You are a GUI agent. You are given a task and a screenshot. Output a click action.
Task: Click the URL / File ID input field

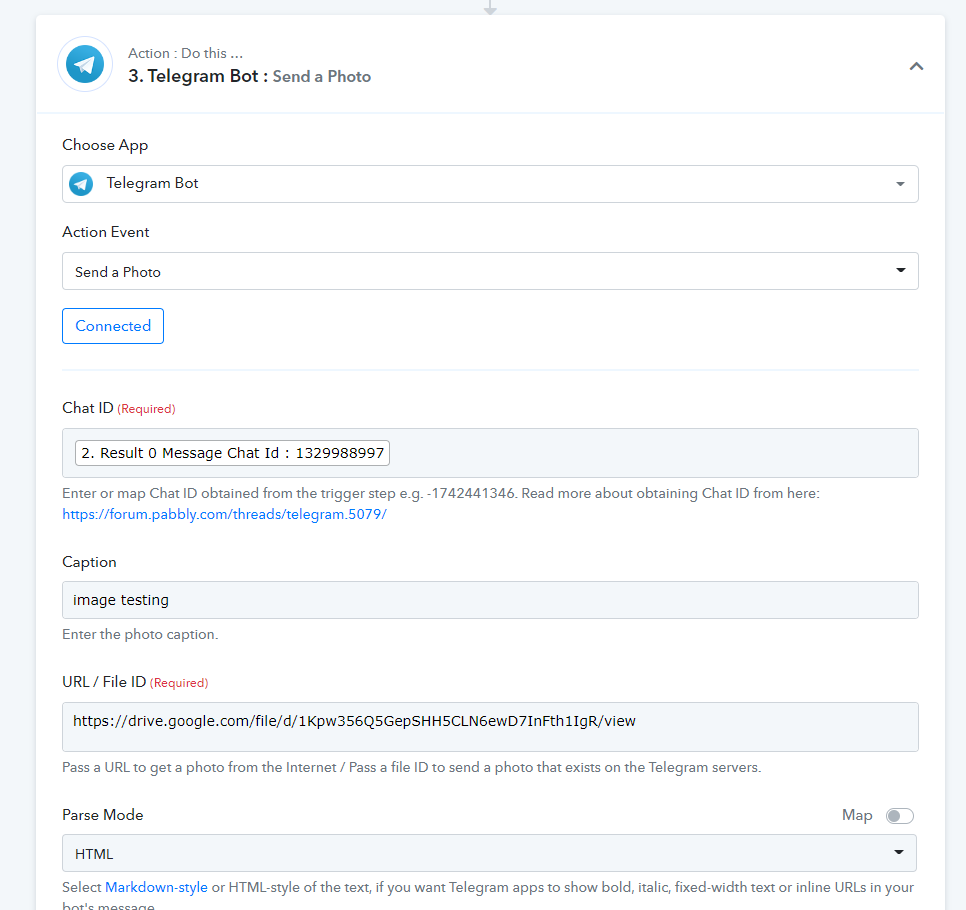click(x=490, y=727)
